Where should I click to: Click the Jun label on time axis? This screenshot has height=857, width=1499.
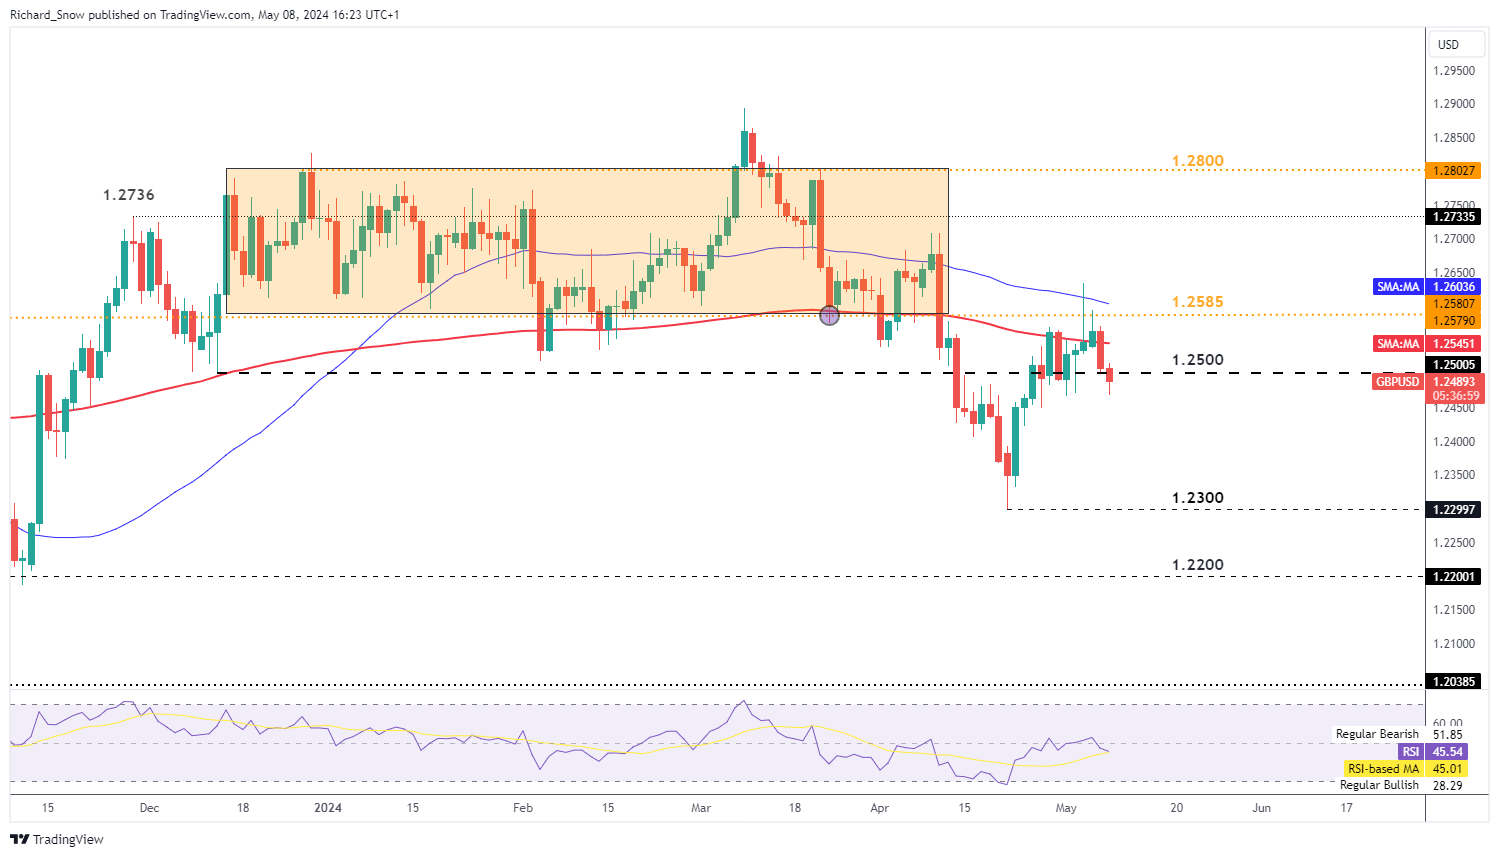click(1262, 808)
